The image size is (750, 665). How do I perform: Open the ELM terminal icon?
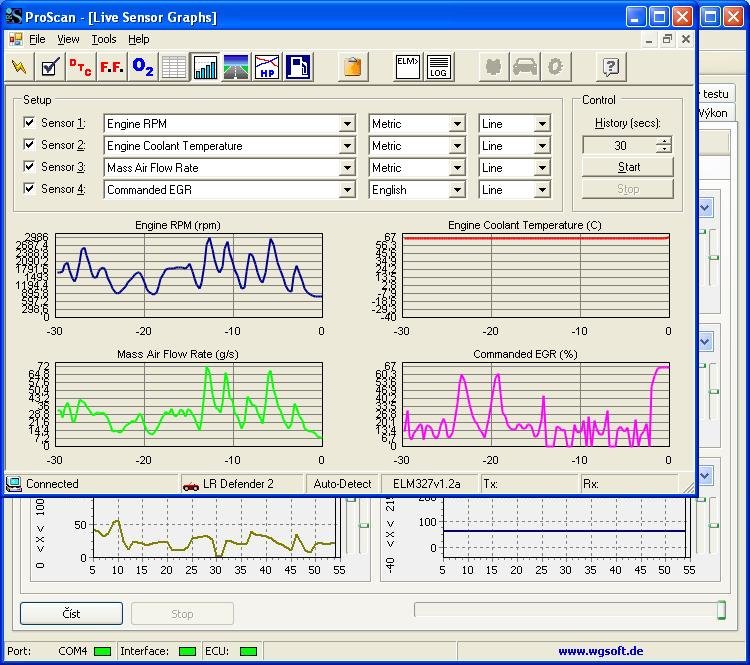point(407,67)
